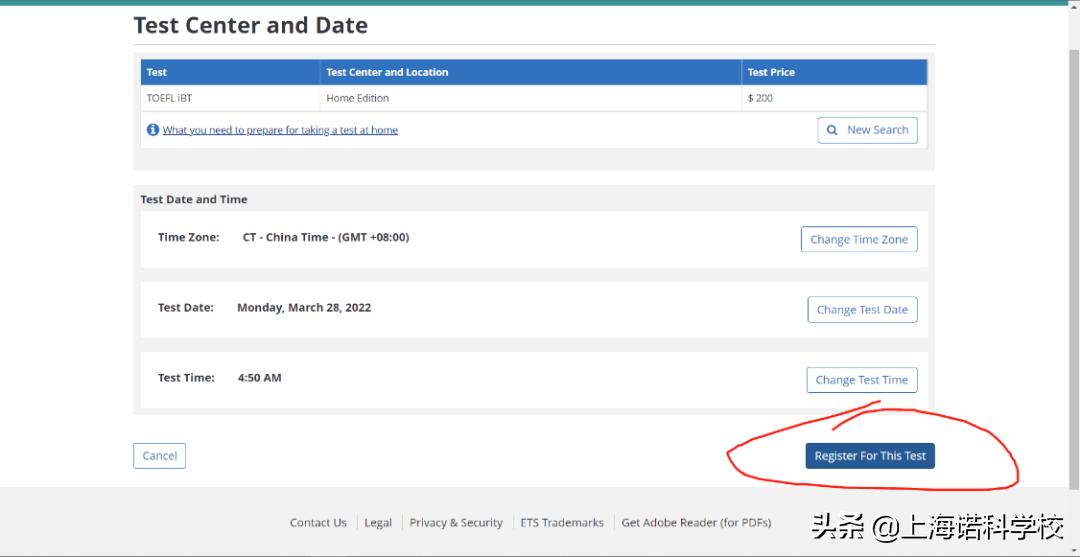Click the Cancel button

(x=160, y=456)
